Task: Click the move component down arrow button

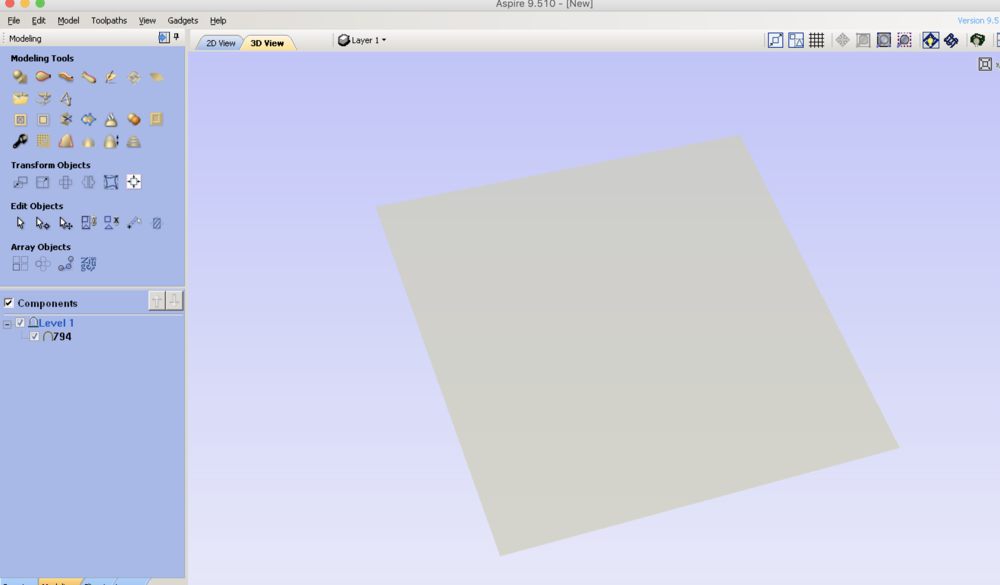Action: 175,301
